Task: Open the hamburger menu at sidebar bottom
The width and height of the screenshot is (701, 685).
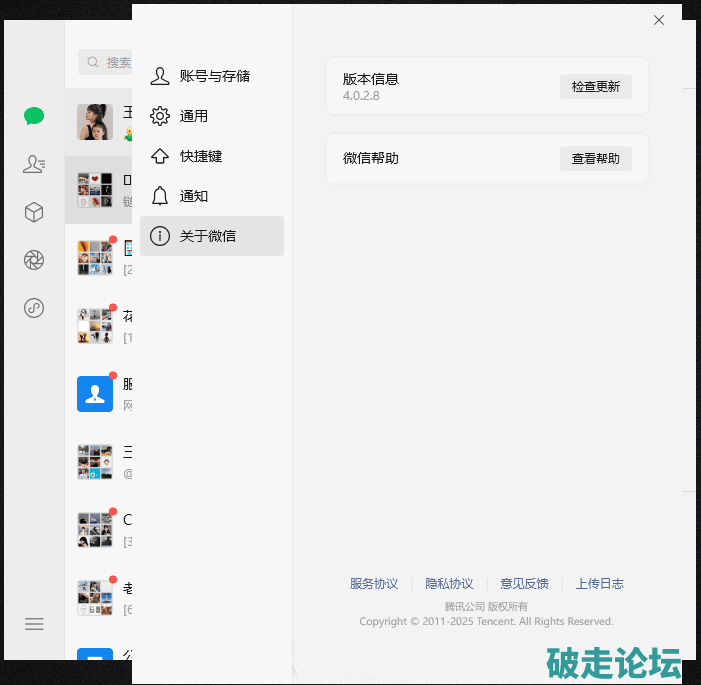Action: point(34,624)
